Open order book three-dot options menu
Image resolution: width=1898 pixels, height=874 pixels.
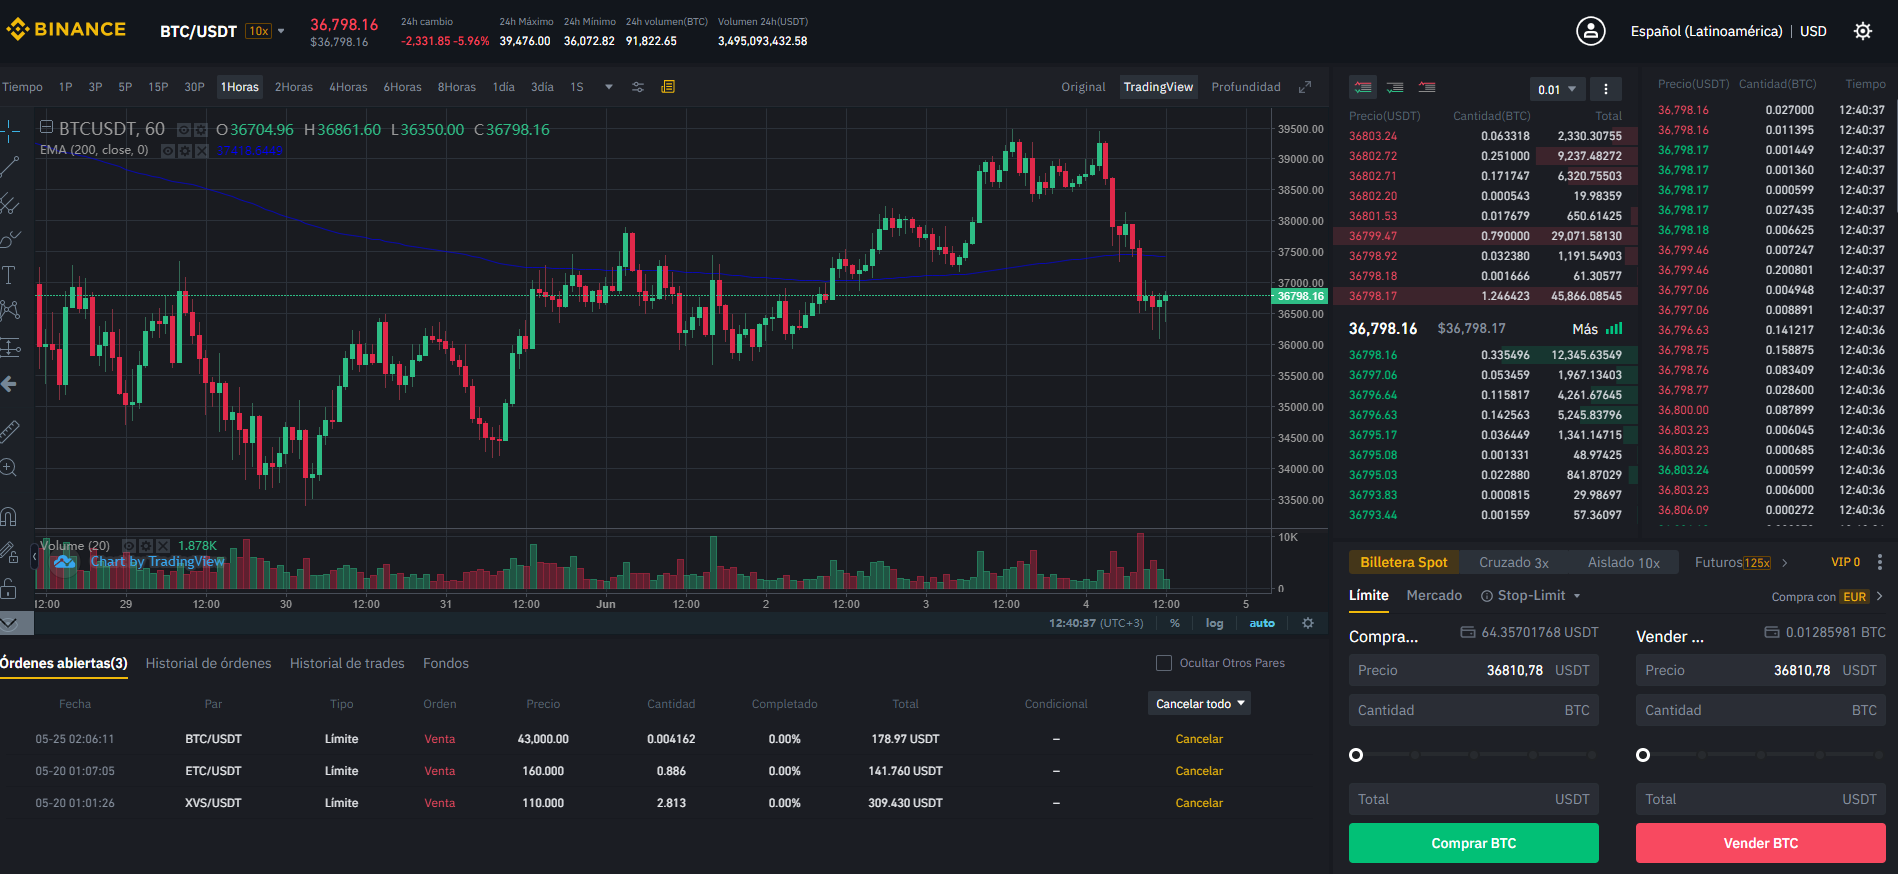point(1606,89)
